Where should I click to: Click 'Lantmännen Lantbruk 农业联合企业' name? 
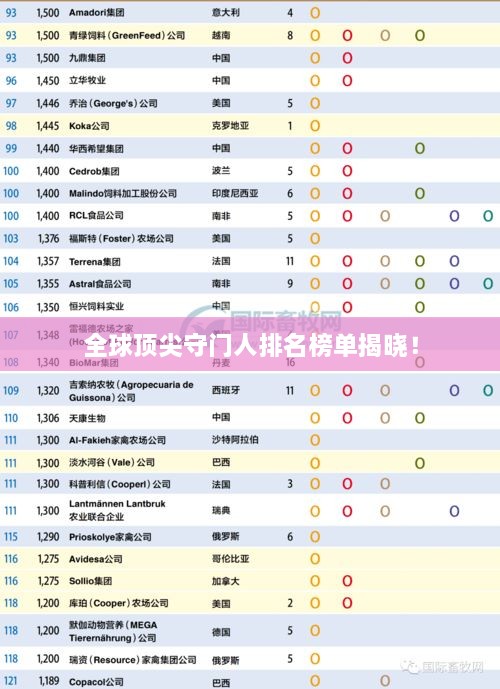click(x=117, y=510)
